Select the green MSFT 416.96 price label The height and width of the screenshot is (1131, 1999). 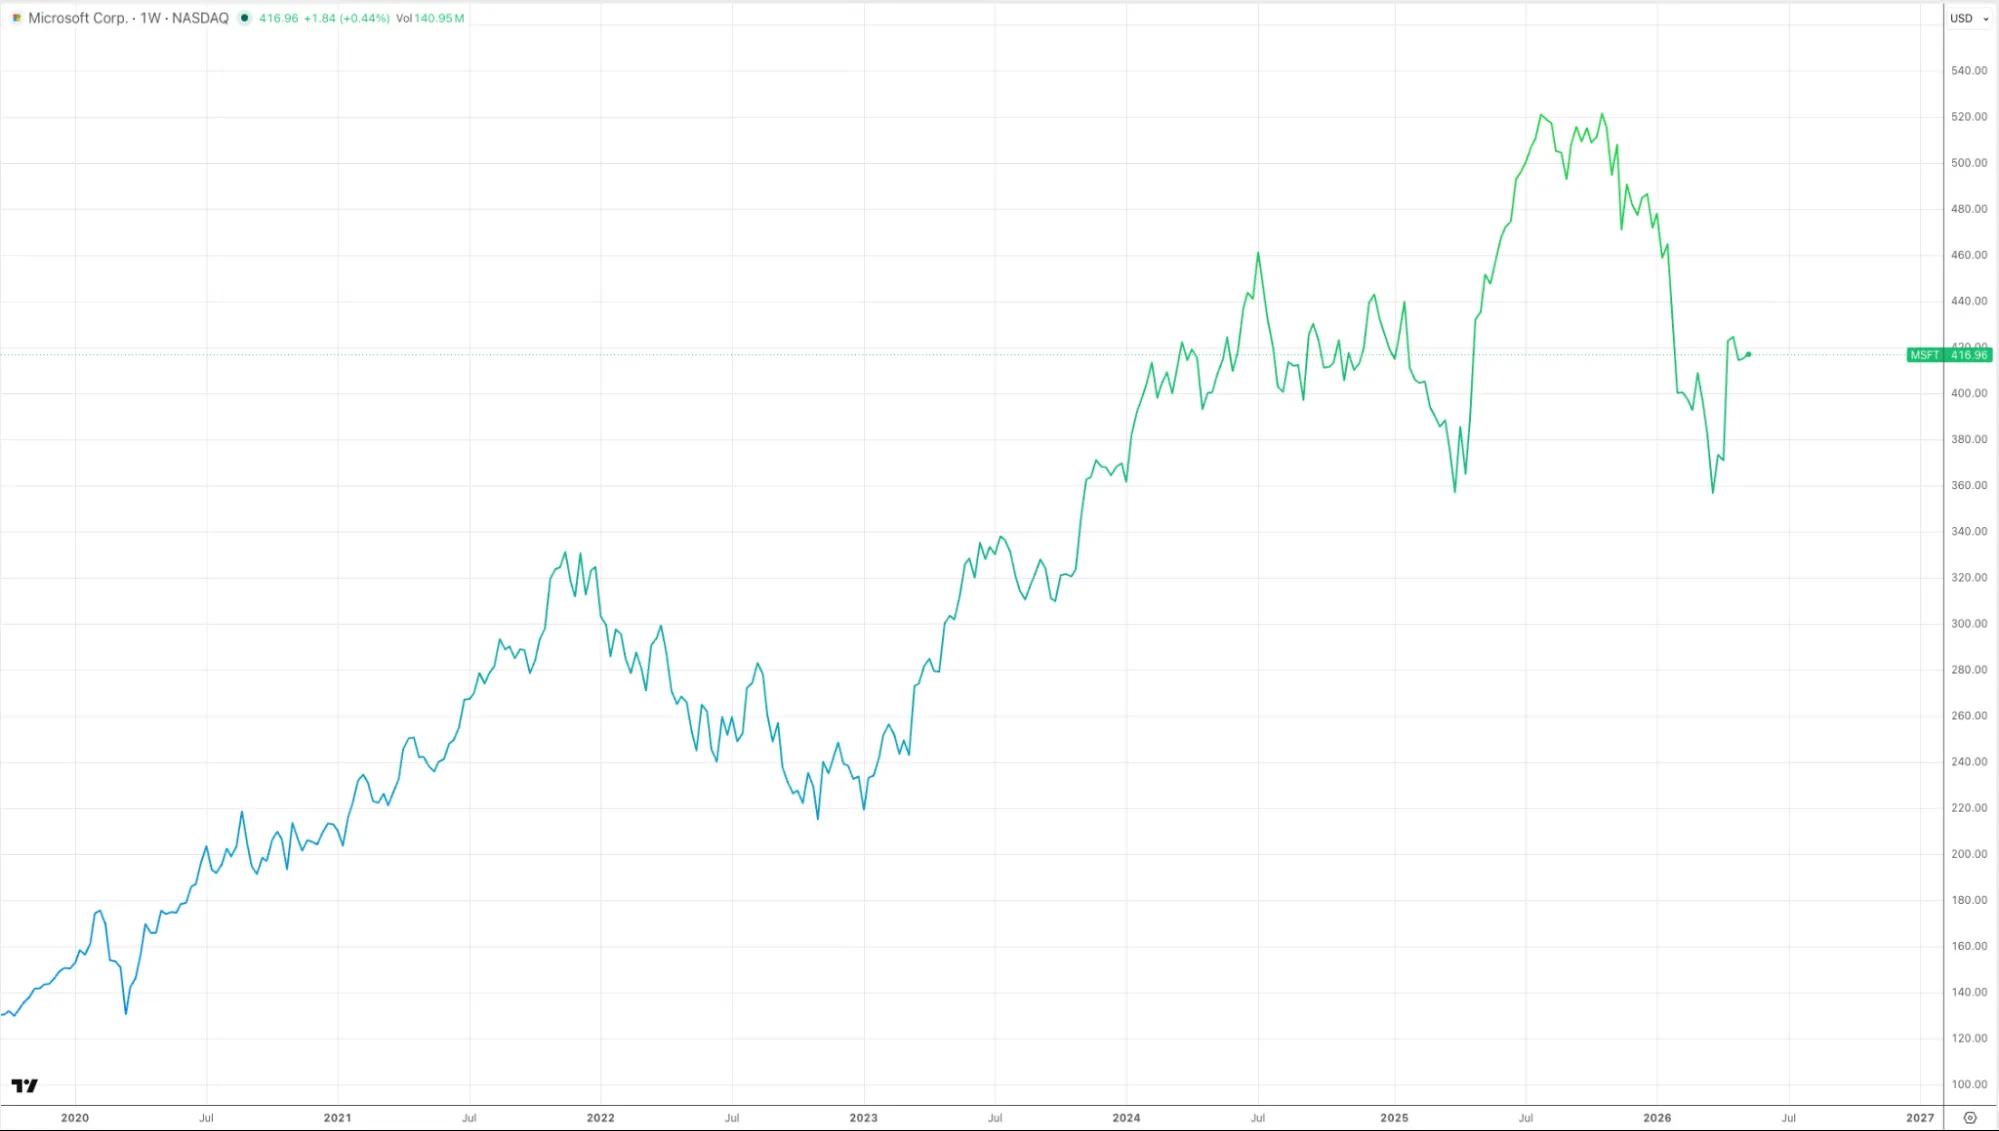1949,355
